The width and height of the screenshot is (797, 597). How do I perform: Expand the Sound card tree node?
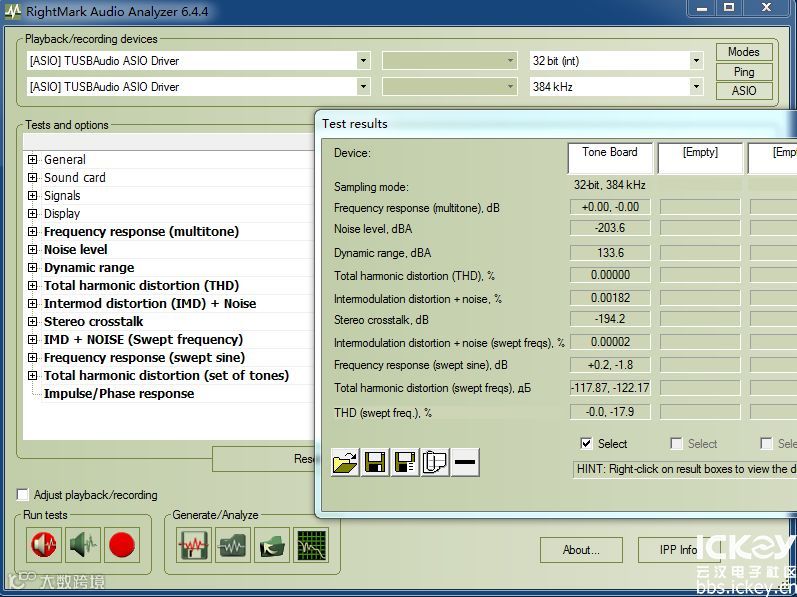pyautogui.click(x=33, y=177)
